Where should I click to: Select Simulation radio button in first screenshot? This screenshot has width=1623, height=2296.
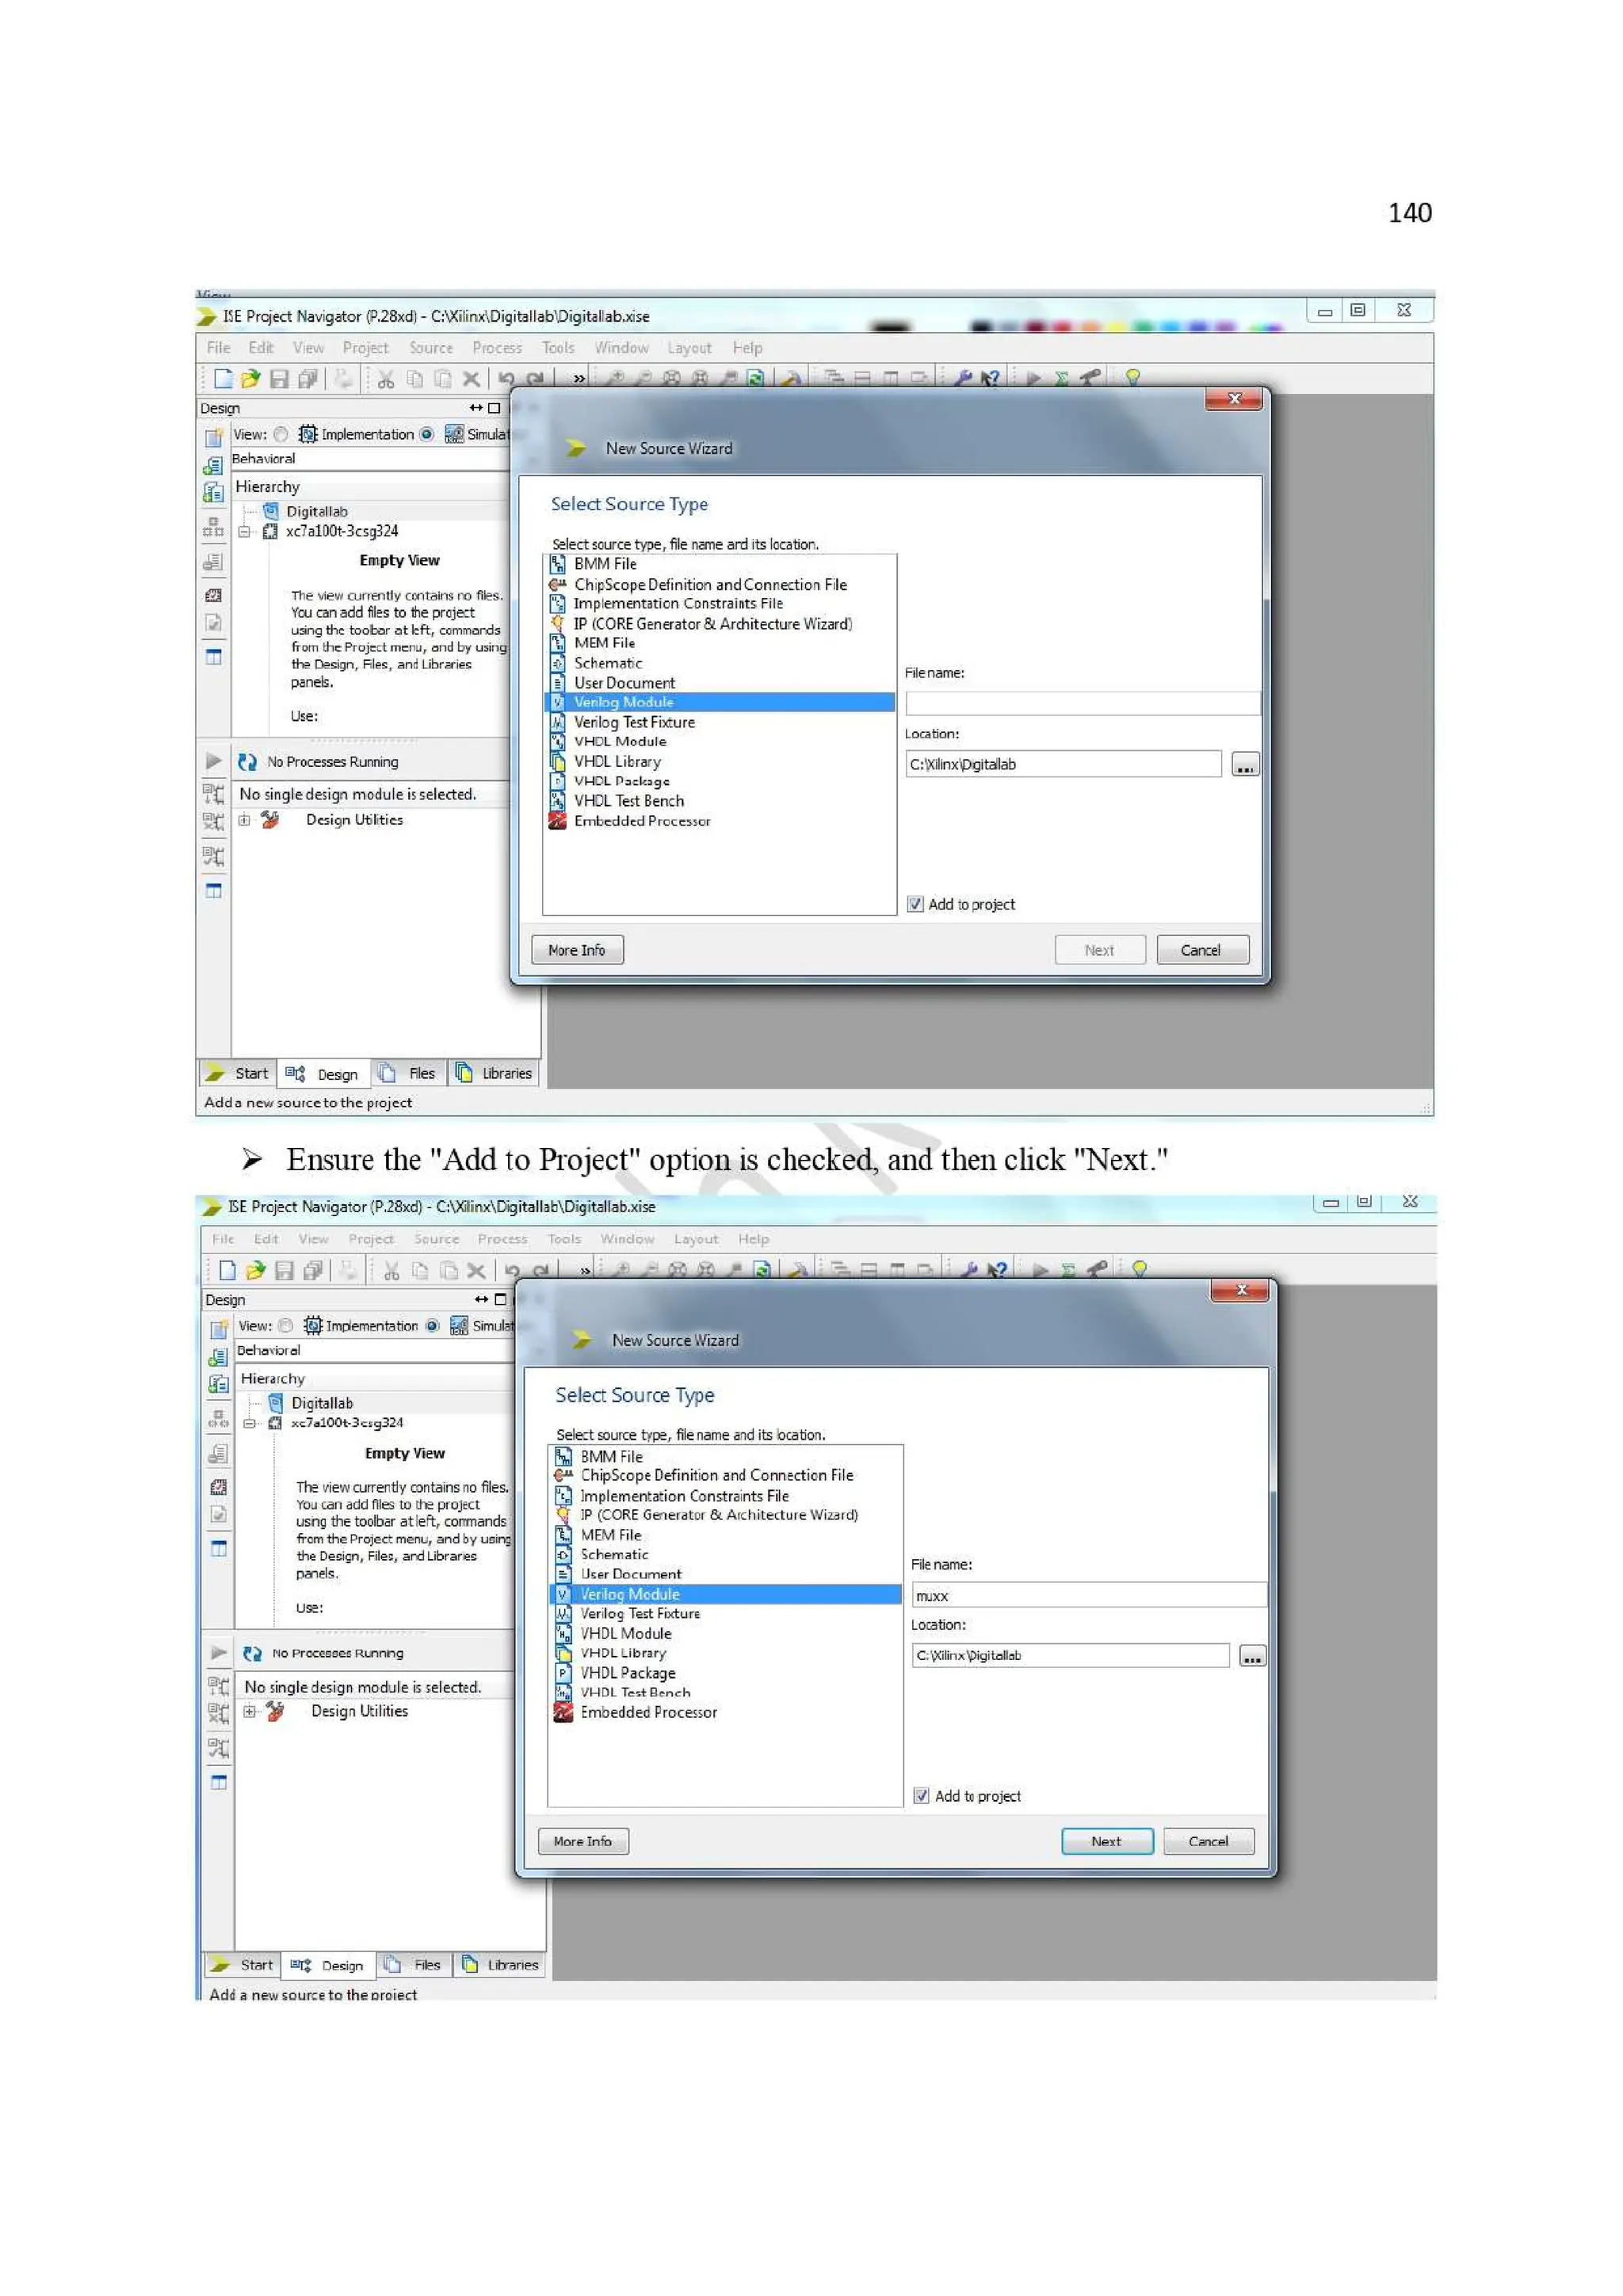point(427,434)
